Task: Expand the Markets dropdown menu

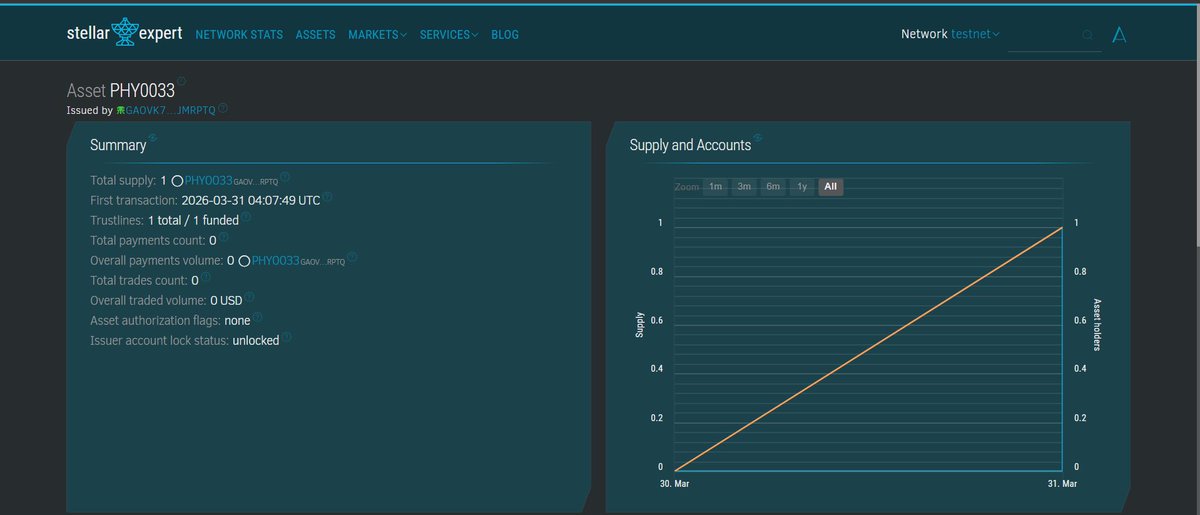Action: tap(377, 34)
